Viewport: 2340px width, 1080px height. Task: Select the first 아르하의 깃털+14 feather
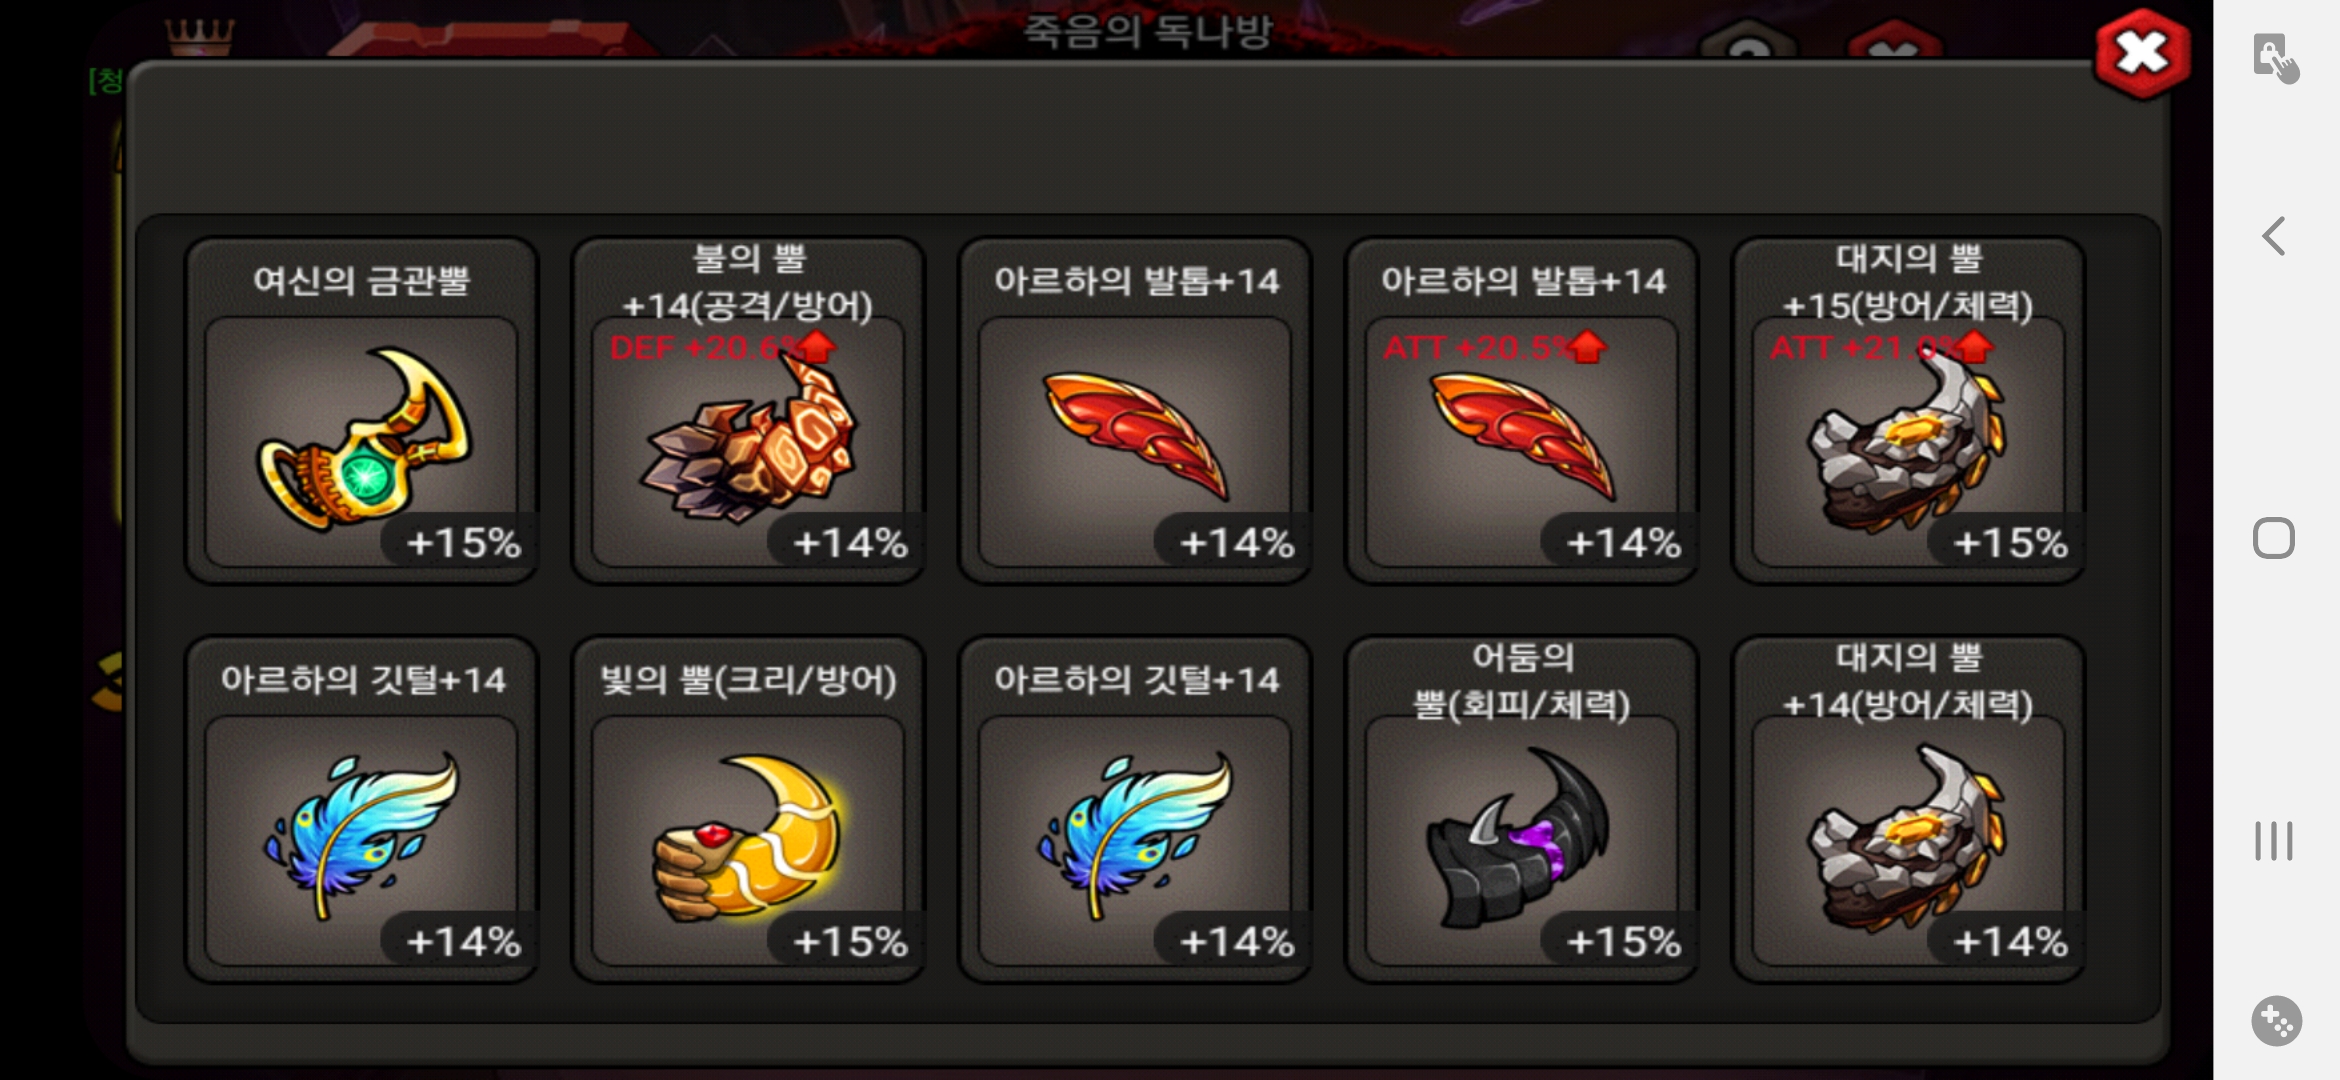pos(361,809)
